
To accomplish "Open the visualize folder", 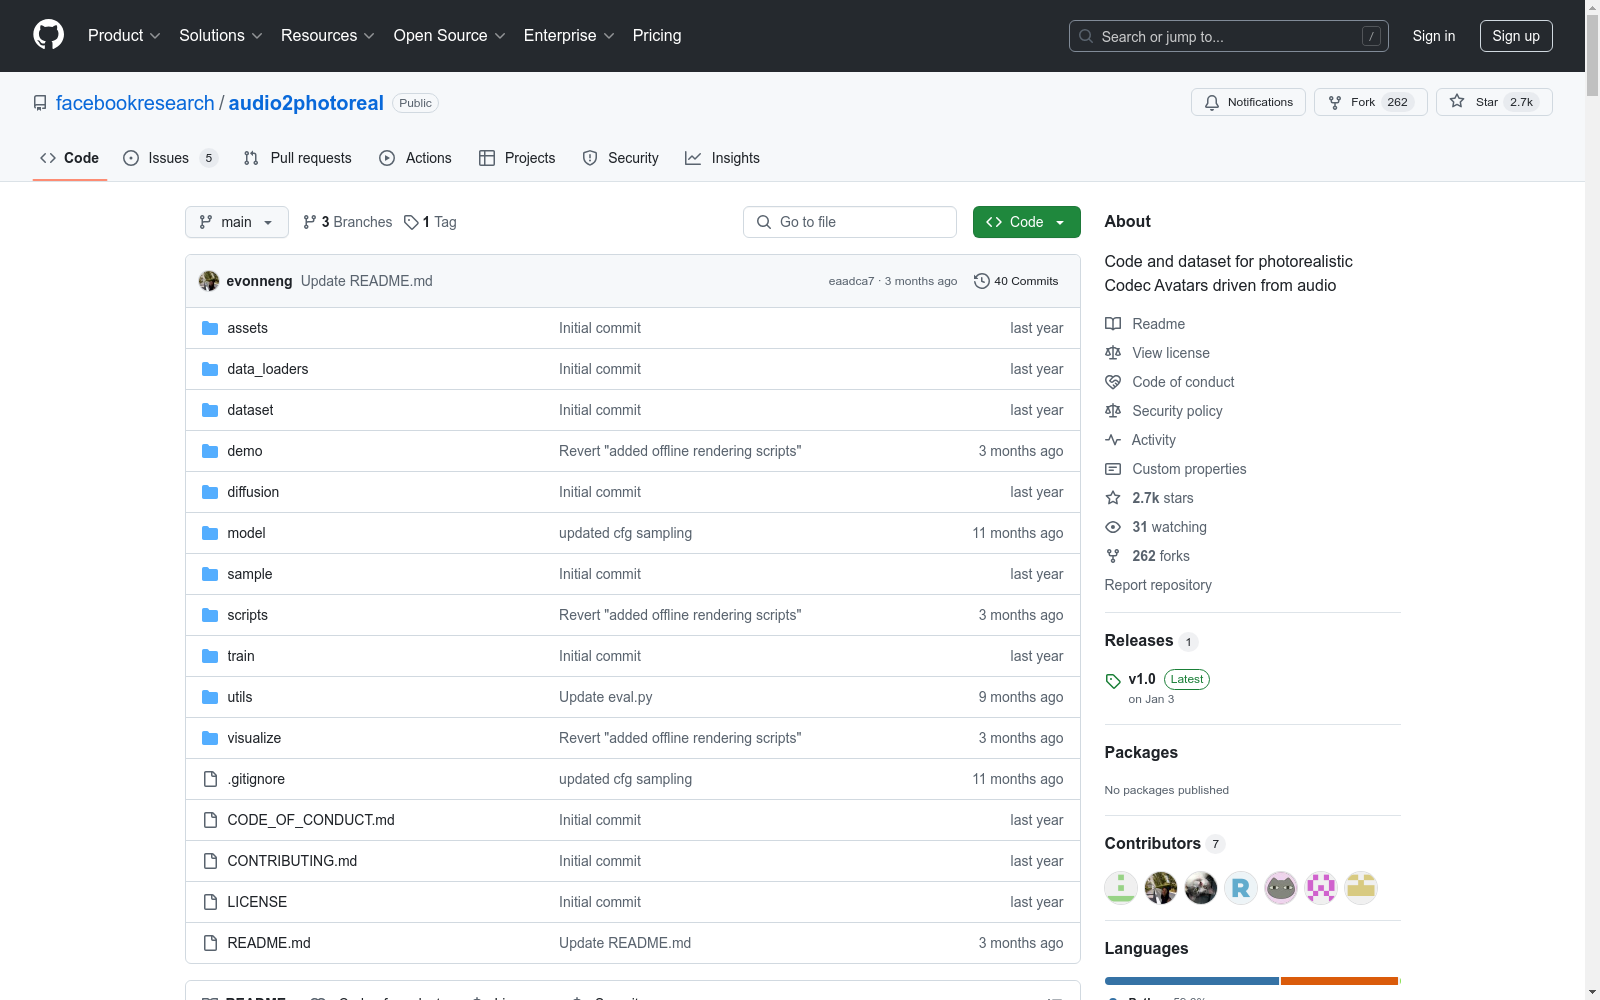I will click(254, 738).
